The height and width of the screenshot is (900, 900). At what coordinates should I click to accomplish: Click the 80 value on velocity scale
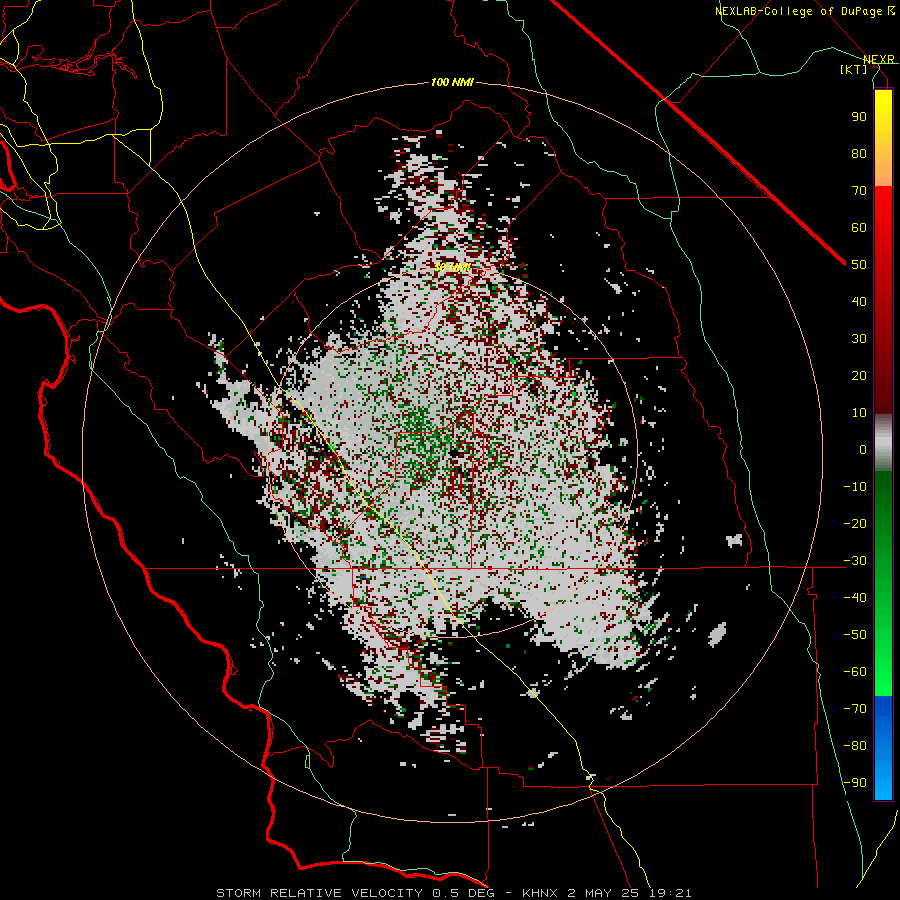859,154
